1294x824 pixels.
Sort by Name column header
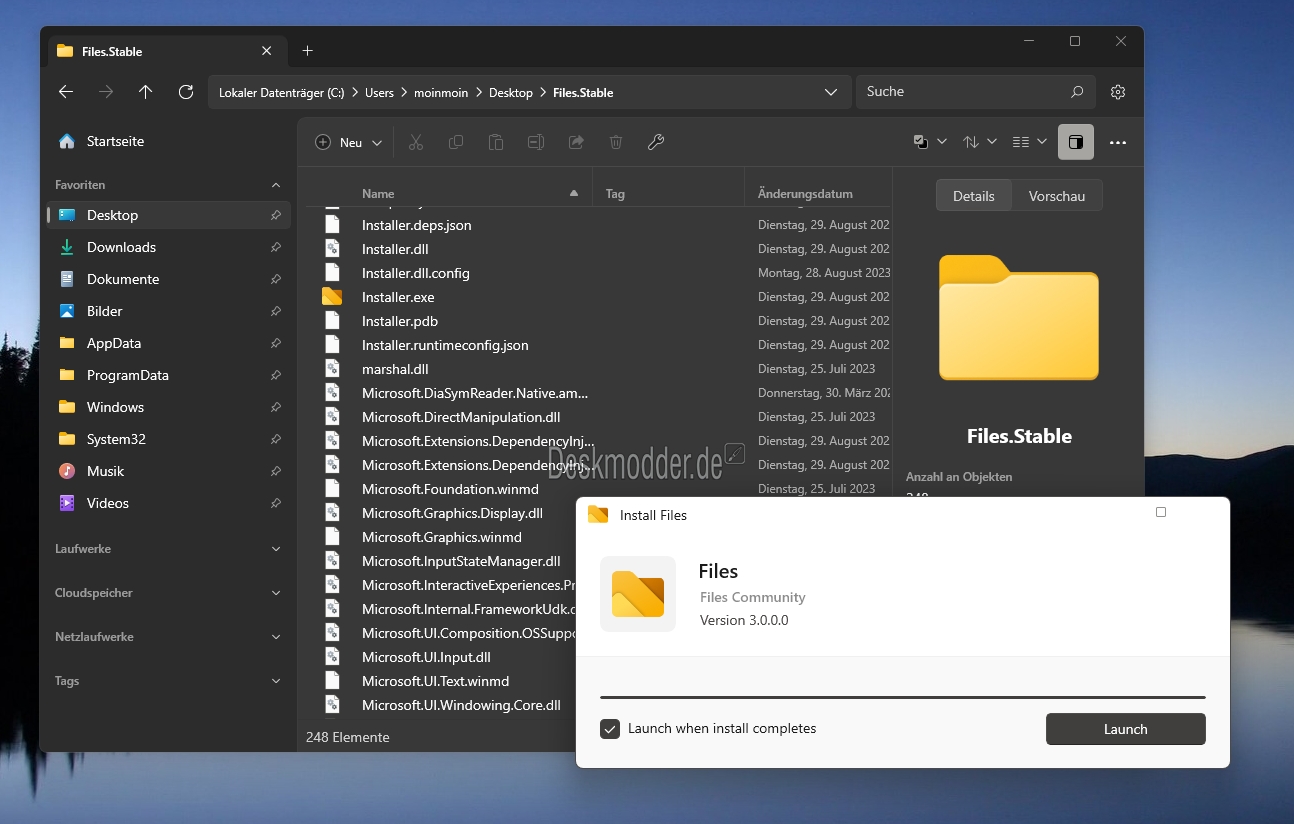[x=378, y=194]
